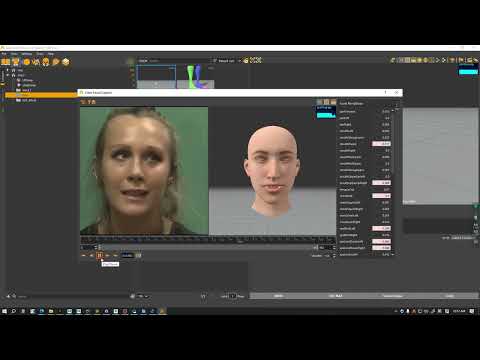The height and width of the screenshot is (360, 480).
Task: Click the down arrow at the parameter list's bottom
Action: pos(393,254)
